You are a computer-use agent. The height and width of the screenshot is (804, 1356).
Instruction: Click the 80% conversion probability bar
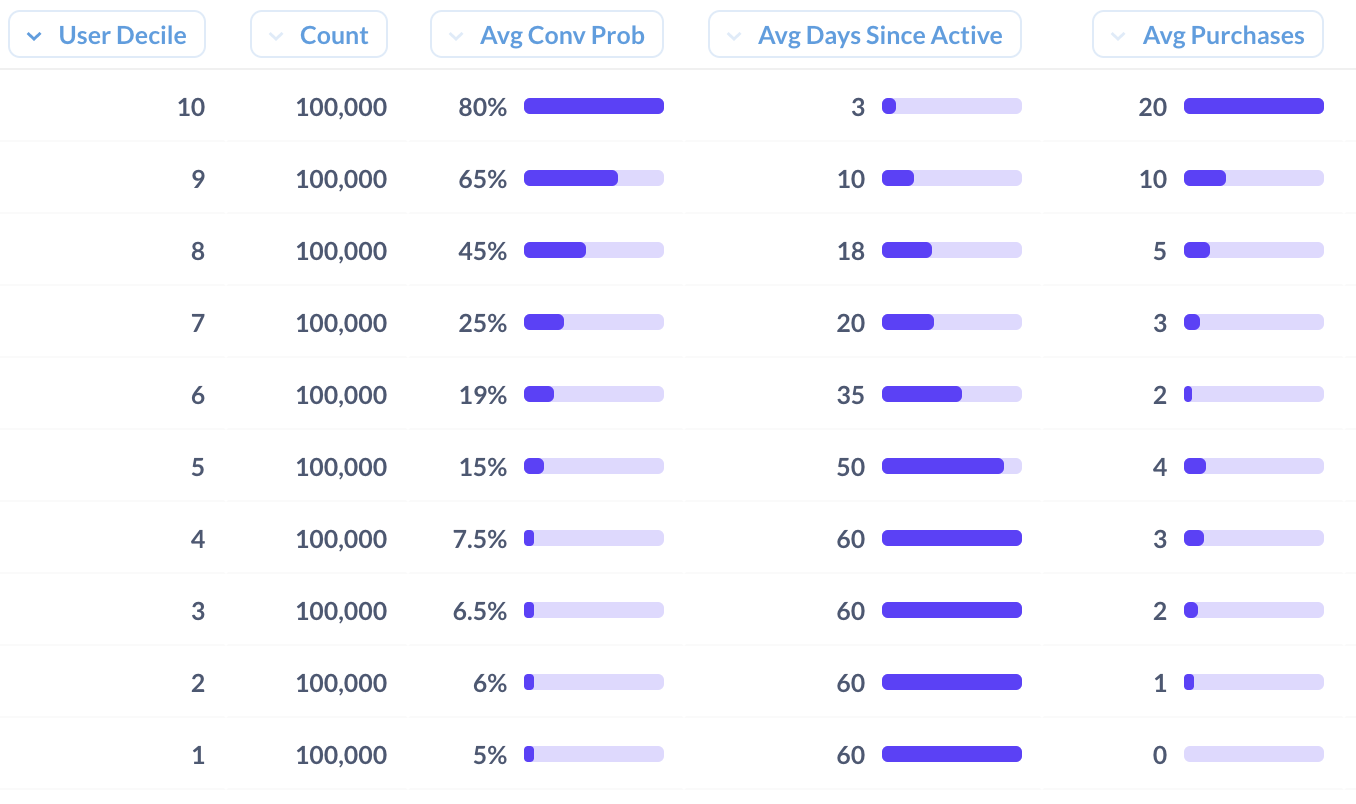pos(594,106)
